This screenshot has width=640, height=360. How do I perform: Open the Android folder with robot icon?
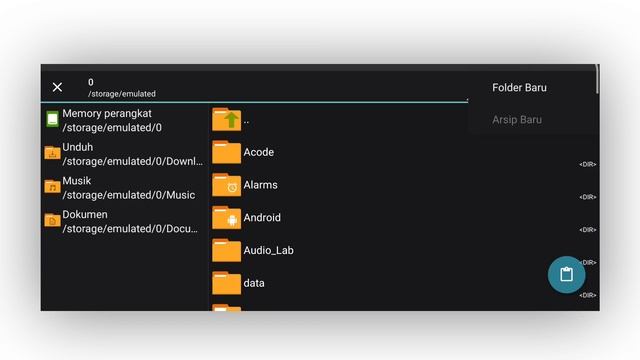click(227, 218)
